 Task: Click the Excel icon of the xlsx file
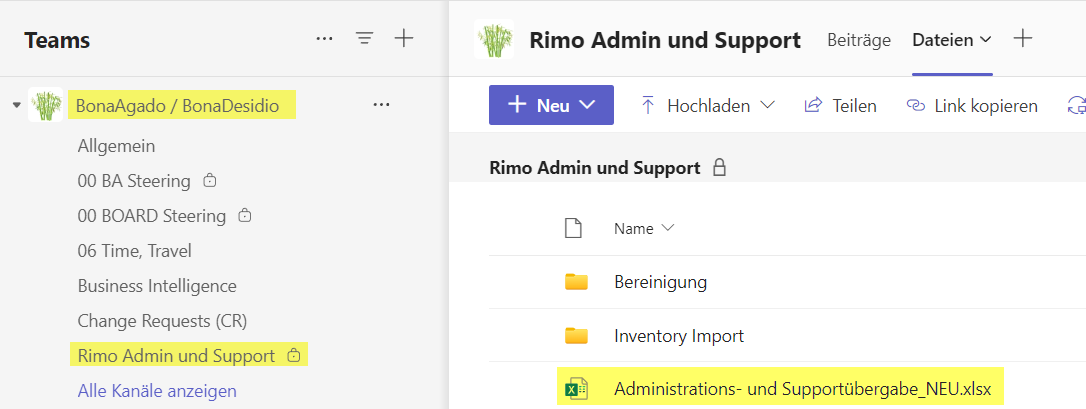(576, 390)
